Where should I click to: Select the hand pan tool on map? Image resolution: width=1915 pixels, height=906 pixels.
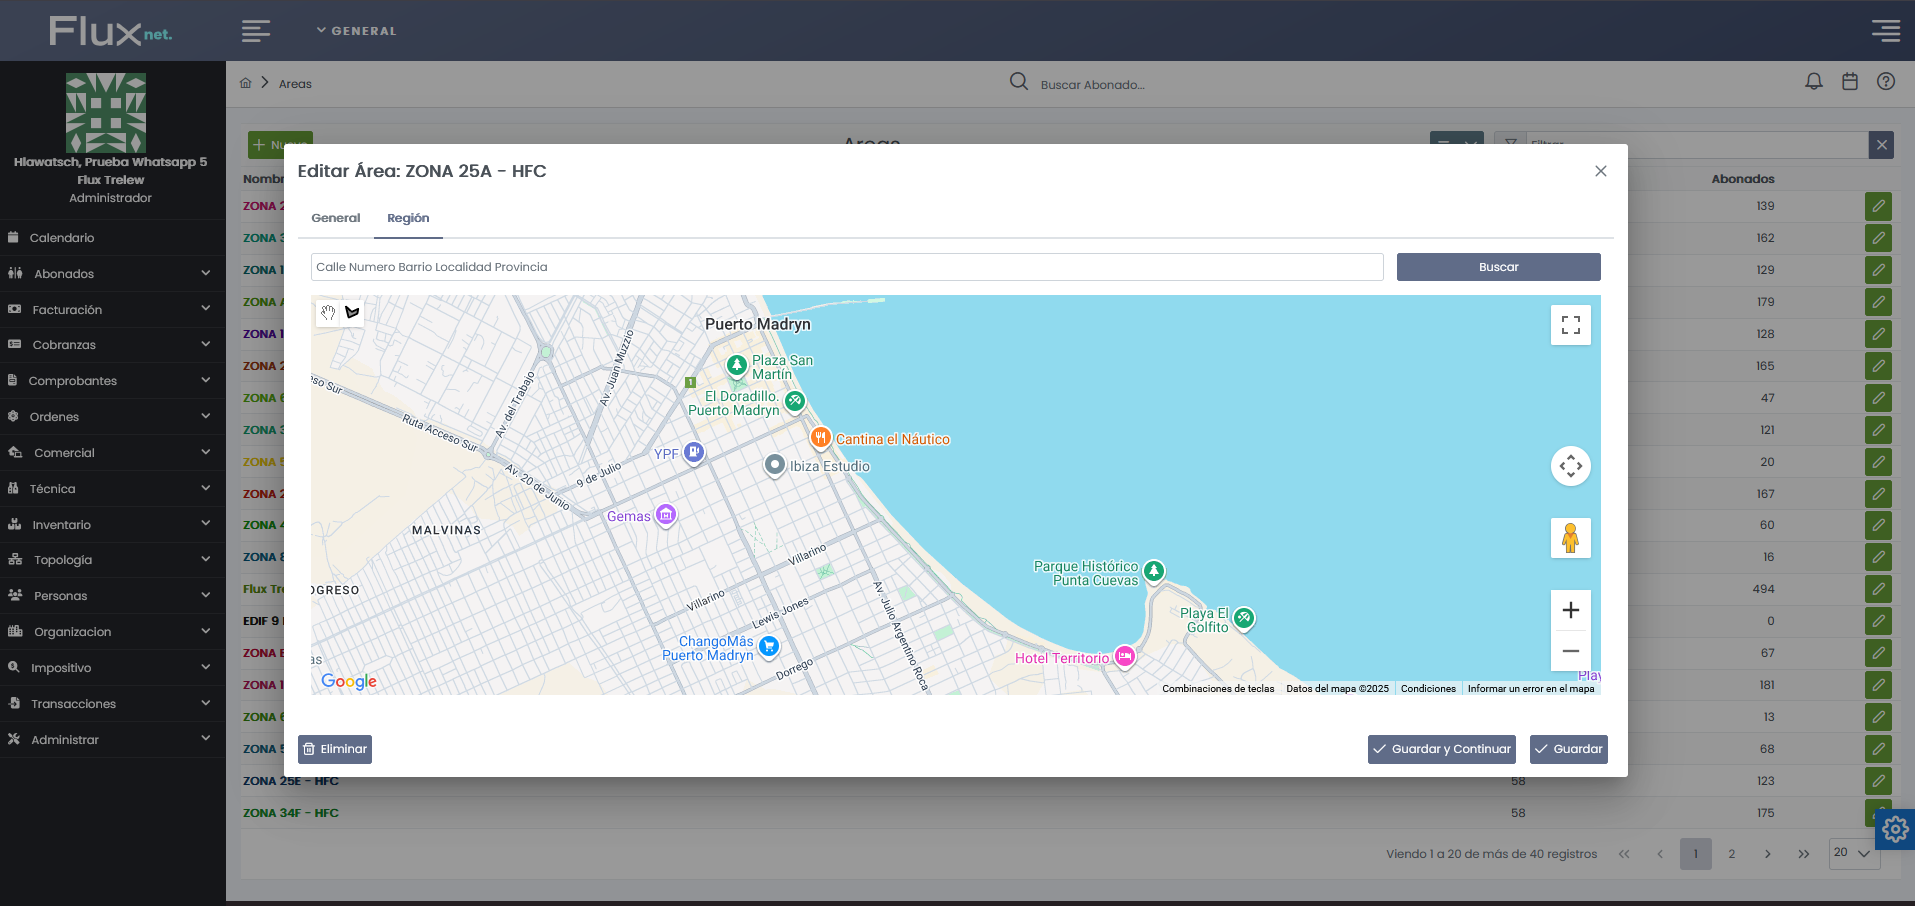(328, 313)
